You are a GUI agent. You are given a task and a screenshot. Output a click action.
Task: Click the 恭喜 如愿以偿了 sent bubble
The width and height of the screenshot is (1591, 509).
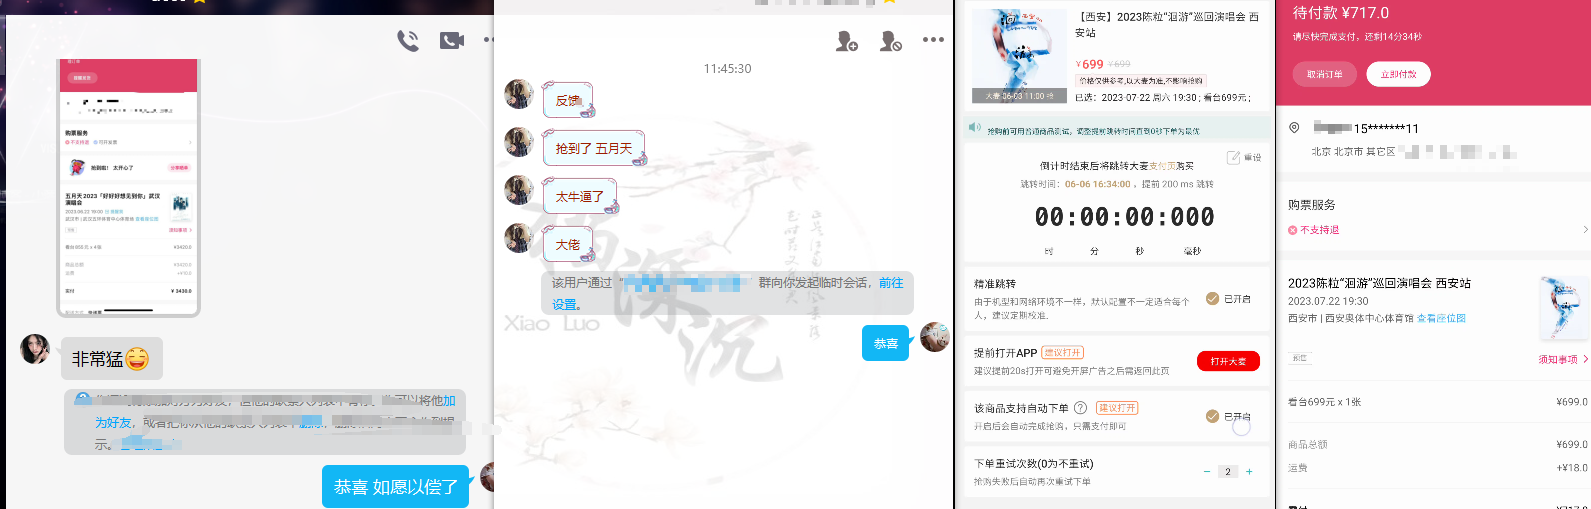pos(395,487)
